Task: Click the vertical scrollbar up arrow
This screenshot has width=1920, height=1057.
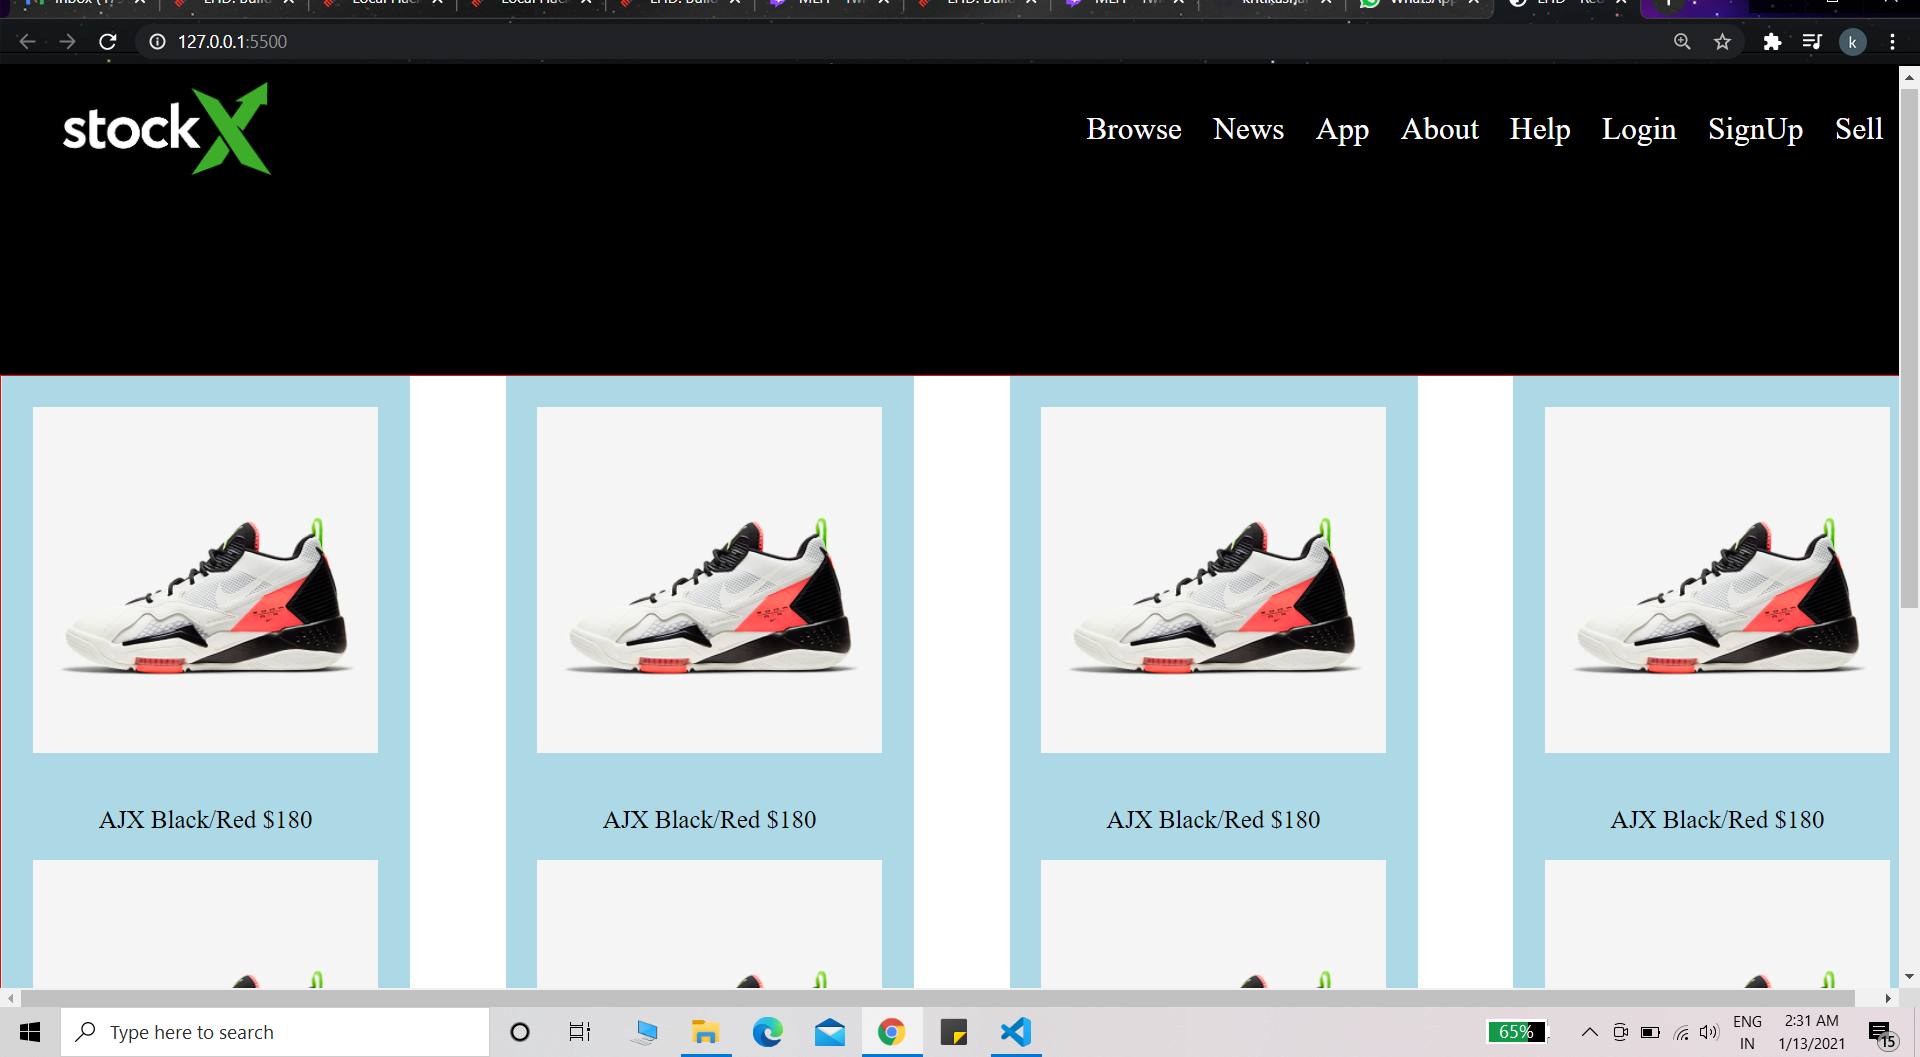Action: 1909,76
